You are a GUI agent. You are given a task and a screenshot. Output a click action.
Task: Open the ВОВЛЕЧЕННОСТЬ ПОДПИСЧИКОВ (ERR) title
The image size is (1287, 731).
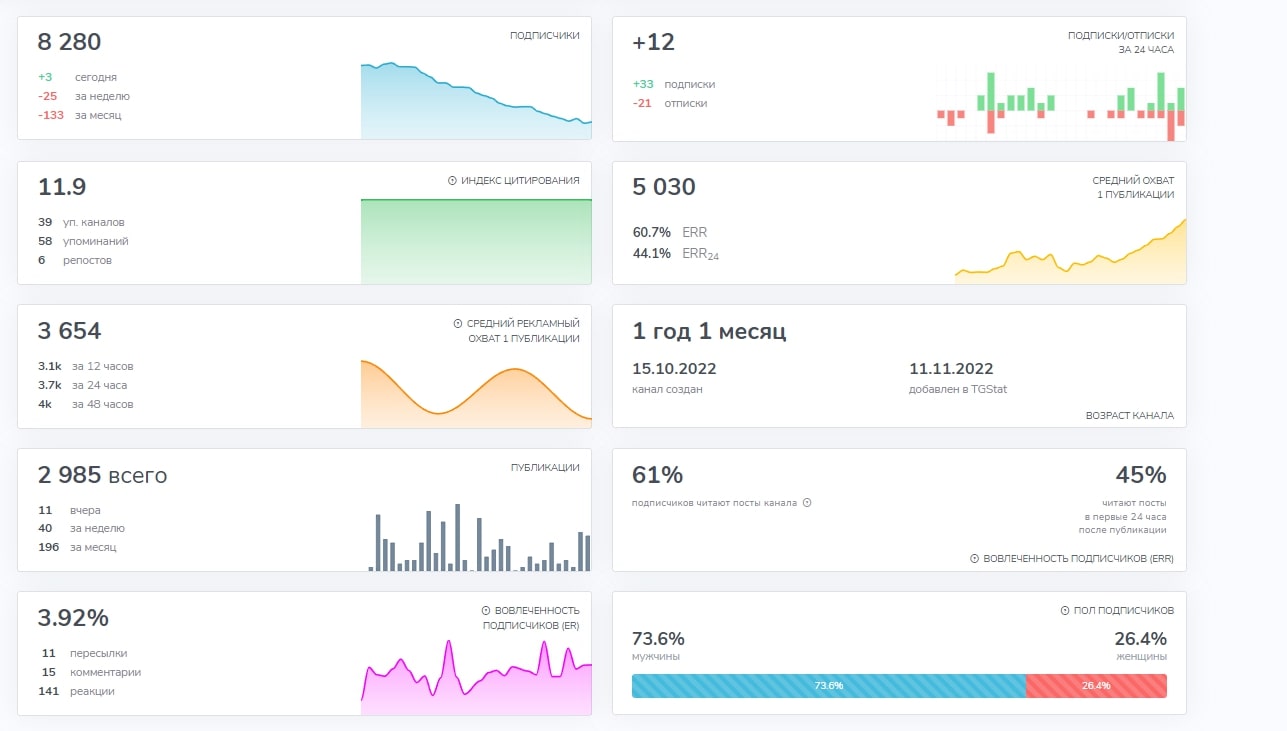pyautogui.click(x=1078, y=559)
